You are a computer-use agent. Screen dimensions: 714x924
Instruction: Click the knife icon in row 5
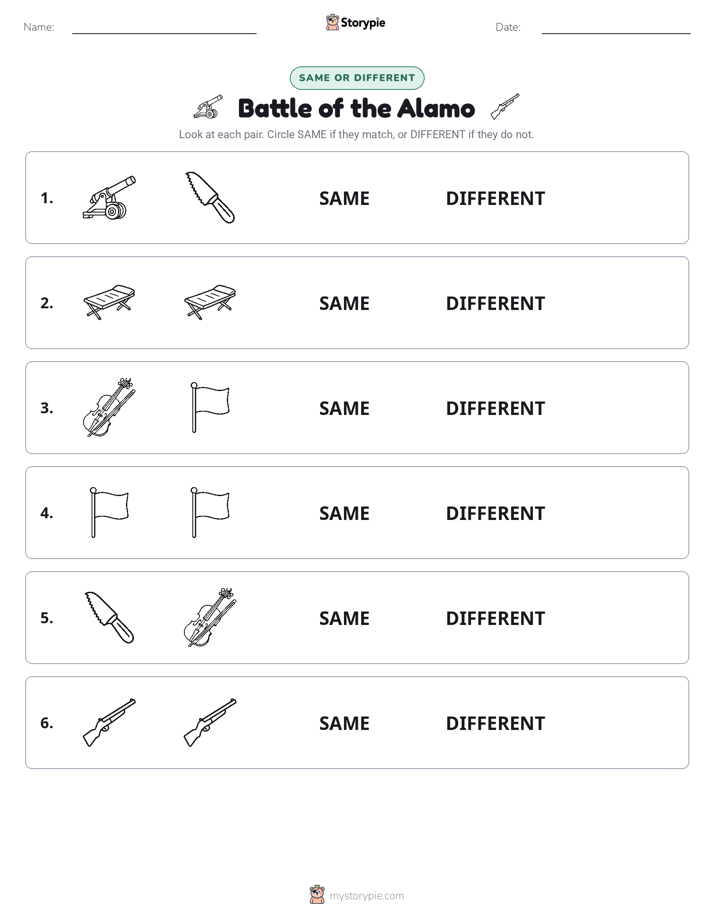[x=110, y=617]
